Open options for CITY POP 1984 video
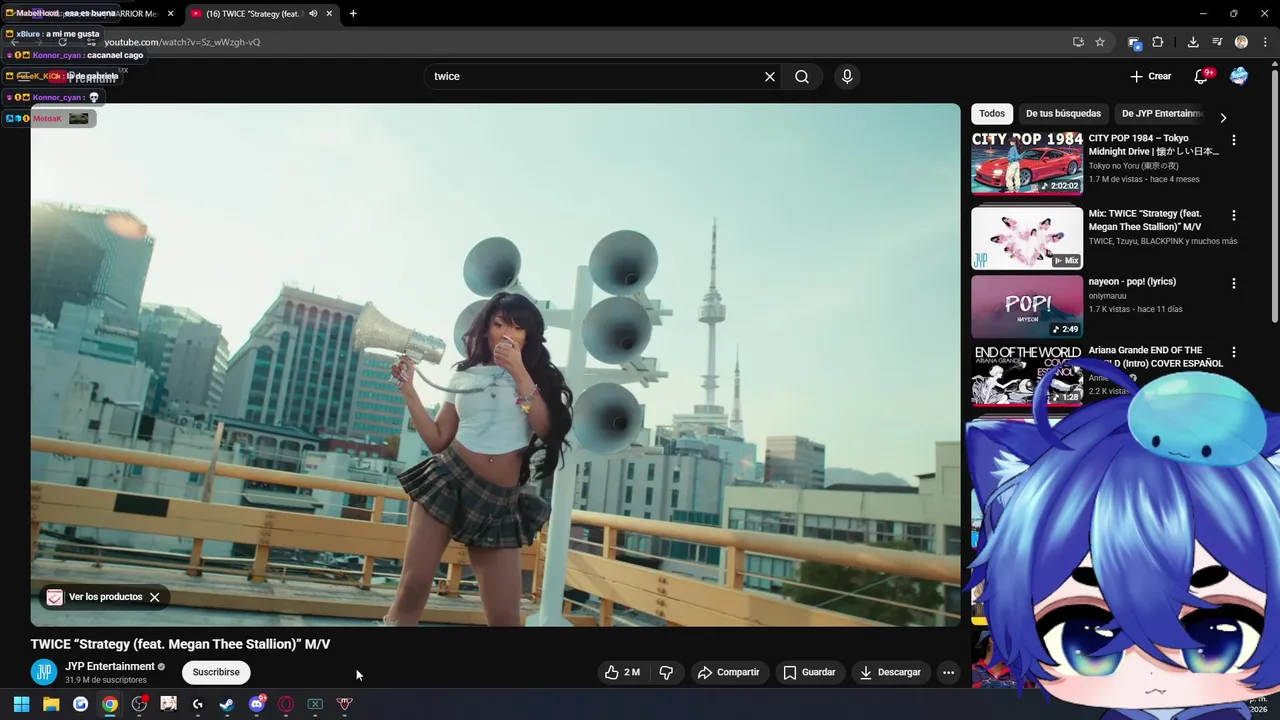Screen dimensions: 1280x720 pyautogui.click(x=1234, y=141)
